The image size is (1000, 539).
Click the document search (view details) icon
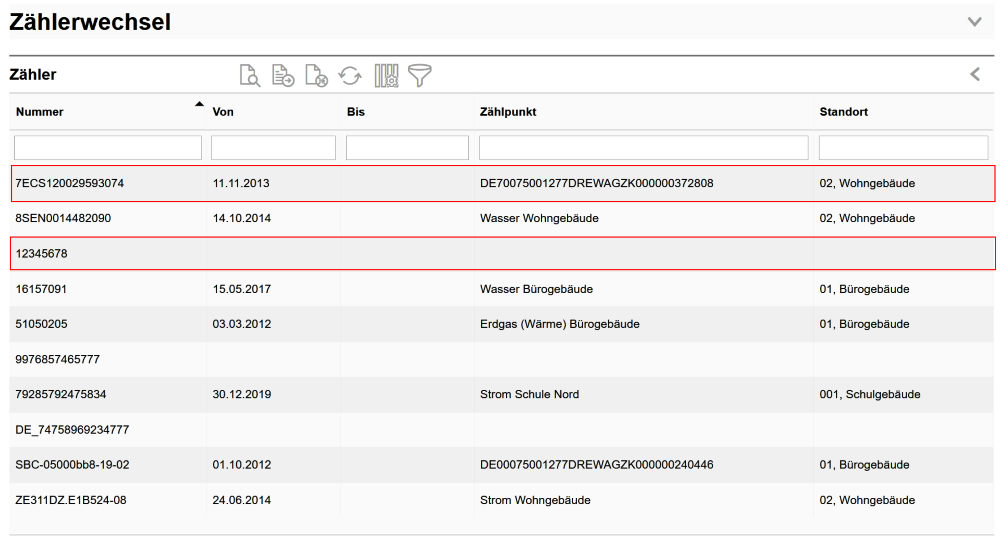point(250,75)
